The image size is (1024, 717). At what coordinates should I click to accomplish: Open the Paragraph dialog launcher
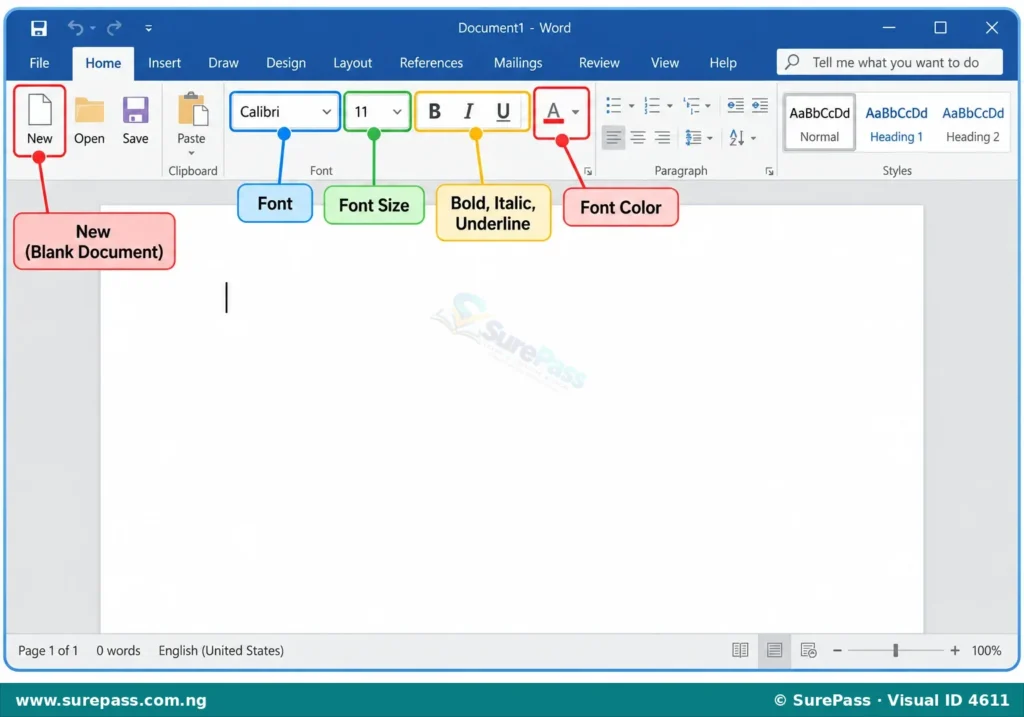tap(769, 171)
